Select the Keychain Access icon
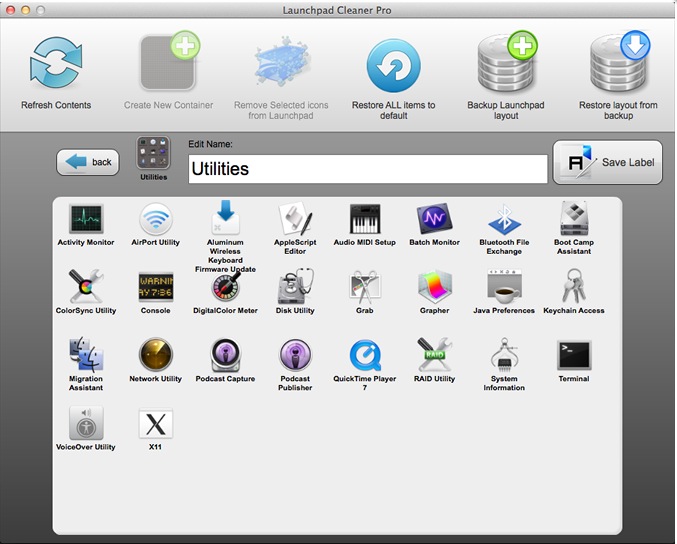This screenshot has height=544, width=677. tap(574, 287)
